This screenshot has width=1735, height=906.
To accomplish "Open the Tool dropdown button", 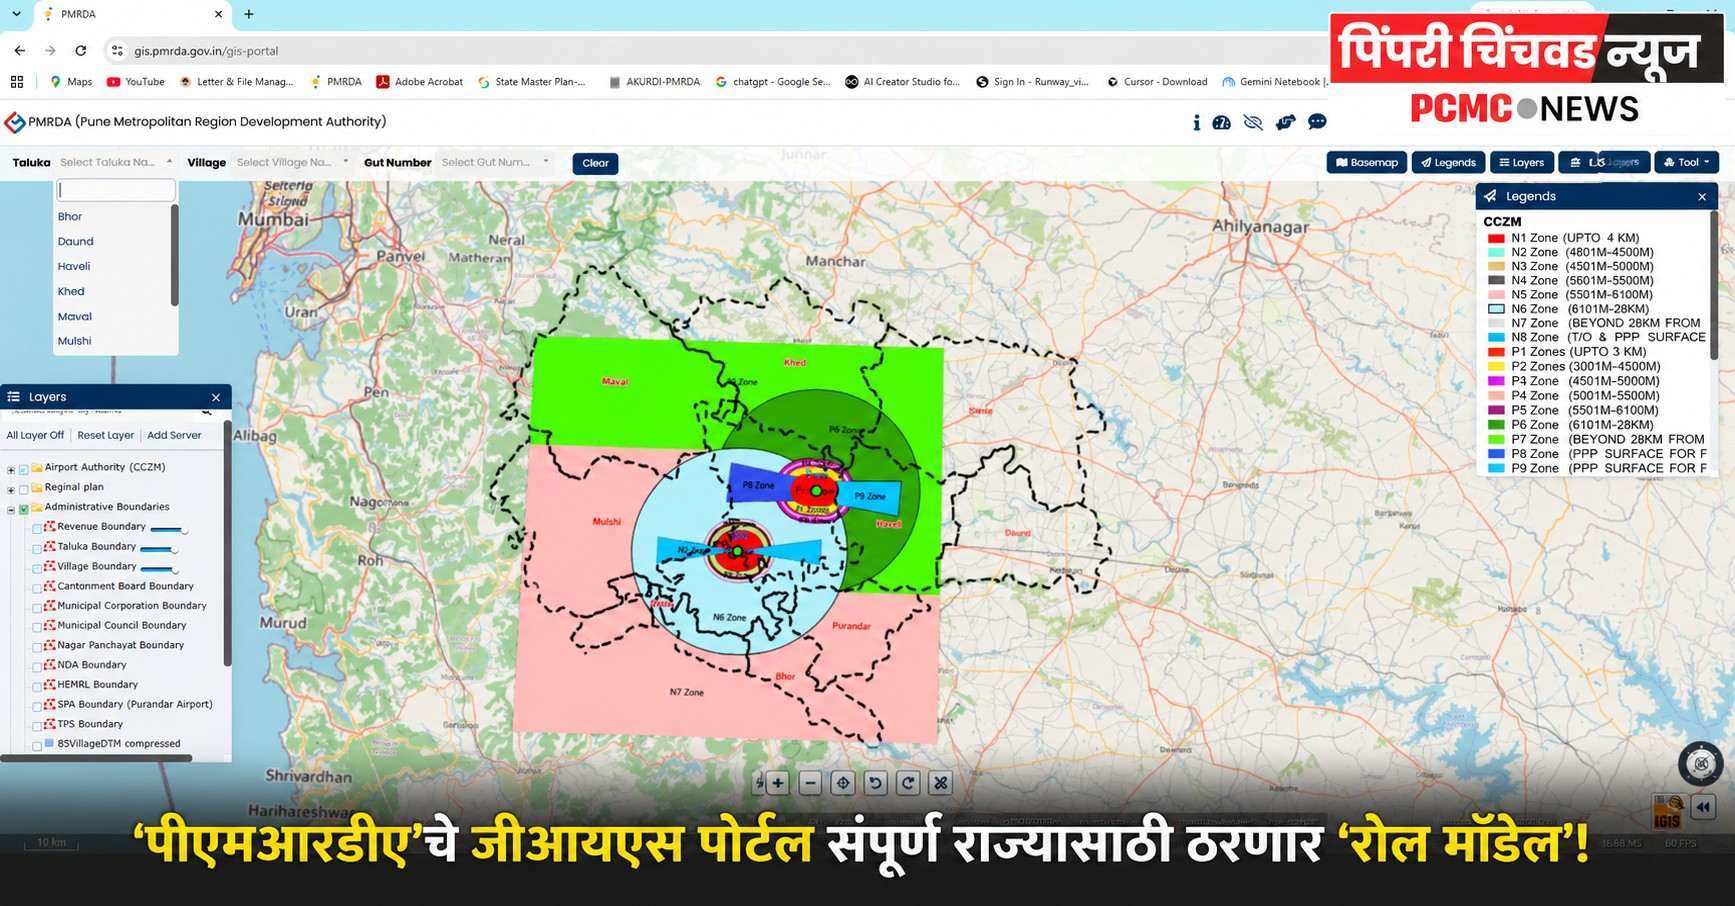I will coord(1687,162).
